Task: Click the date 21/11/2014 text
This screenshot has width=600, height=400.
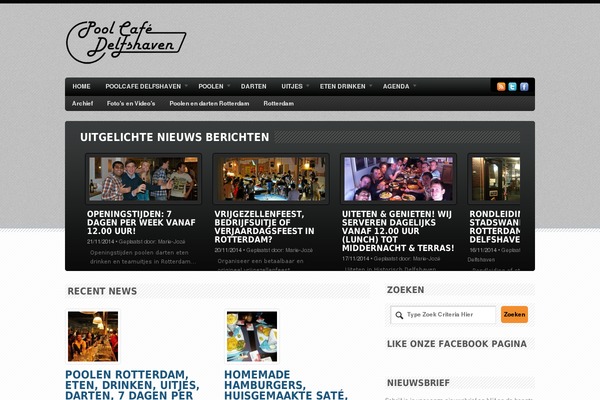Action: pos(101,242)
